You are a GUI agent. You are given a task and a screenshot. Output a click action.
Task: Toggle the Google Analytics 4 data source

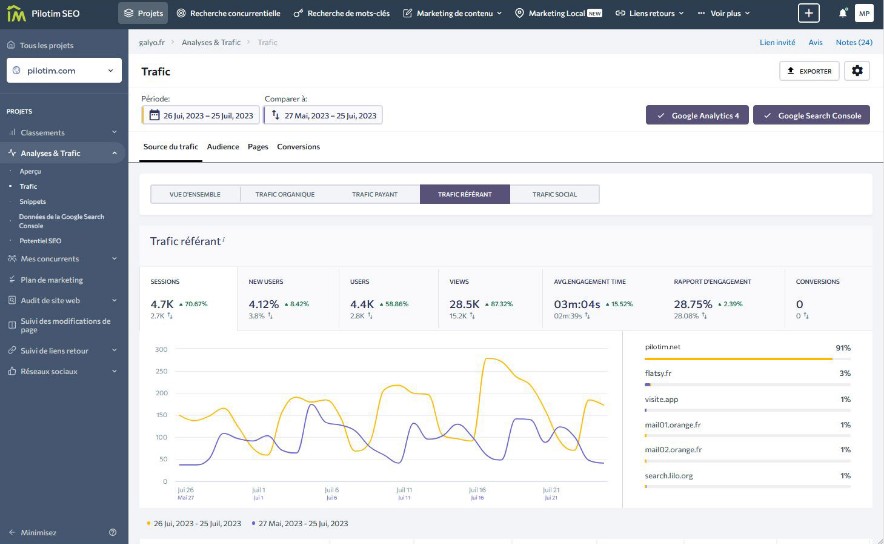click(697, 115)
